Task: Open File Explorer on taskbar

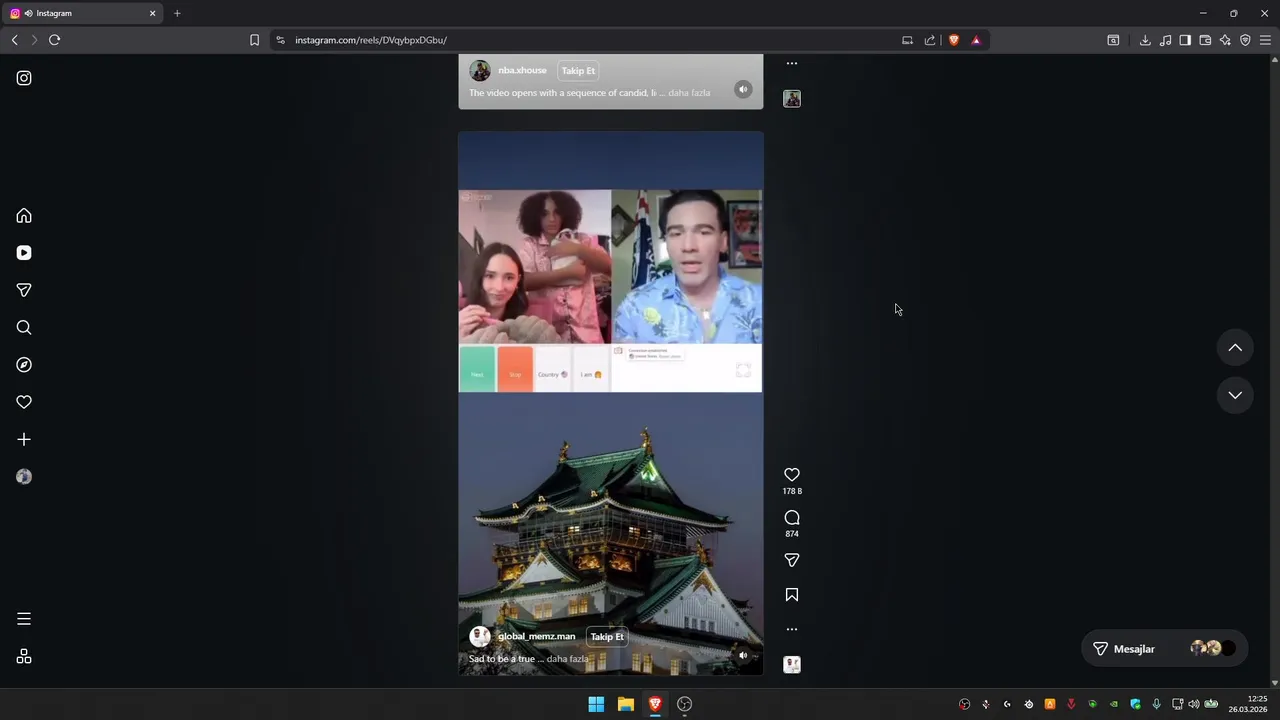Action: point(626,704)
